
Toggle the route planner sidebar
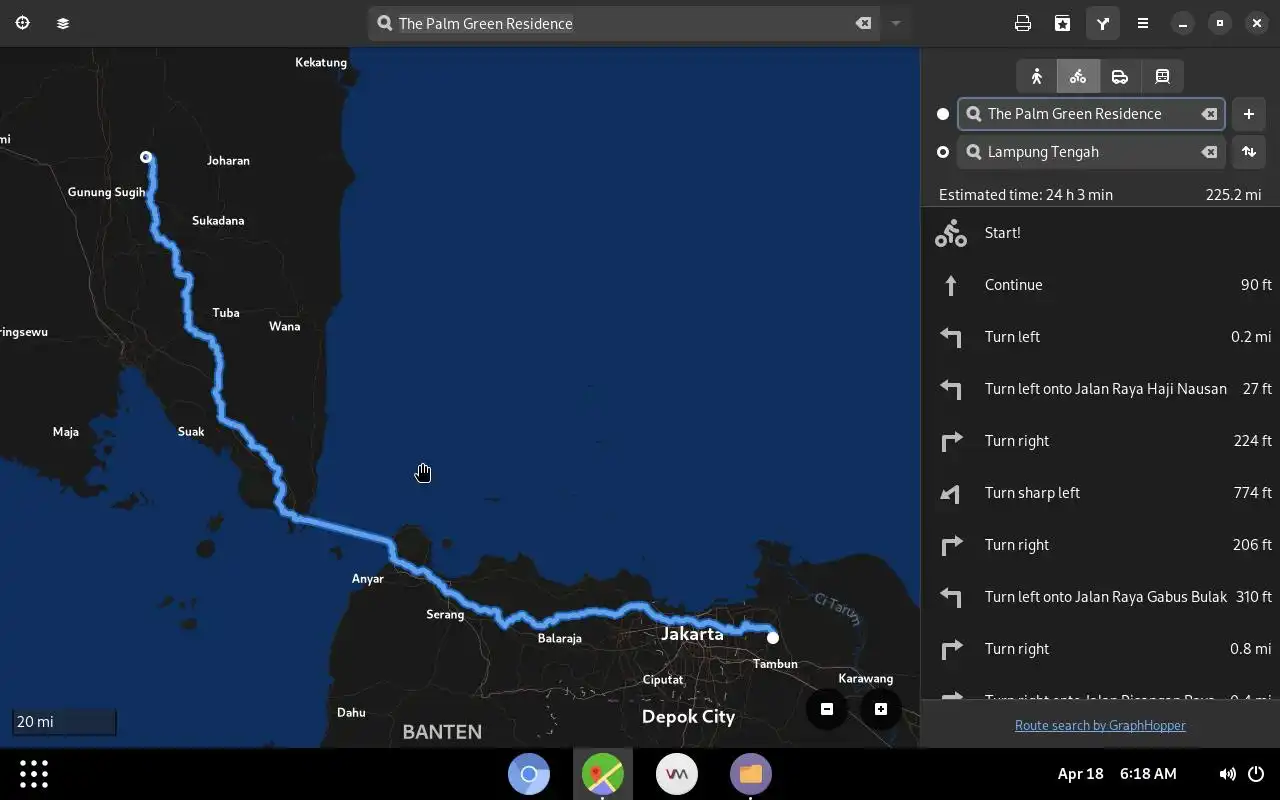pyautogui.click(x=1103, y=23)
